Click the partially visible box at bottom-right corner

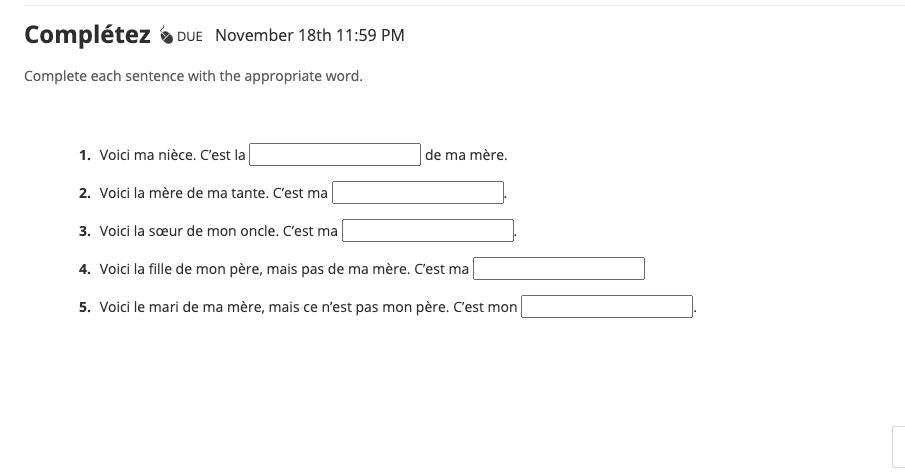pyautogui.click(x=898, y=445)
